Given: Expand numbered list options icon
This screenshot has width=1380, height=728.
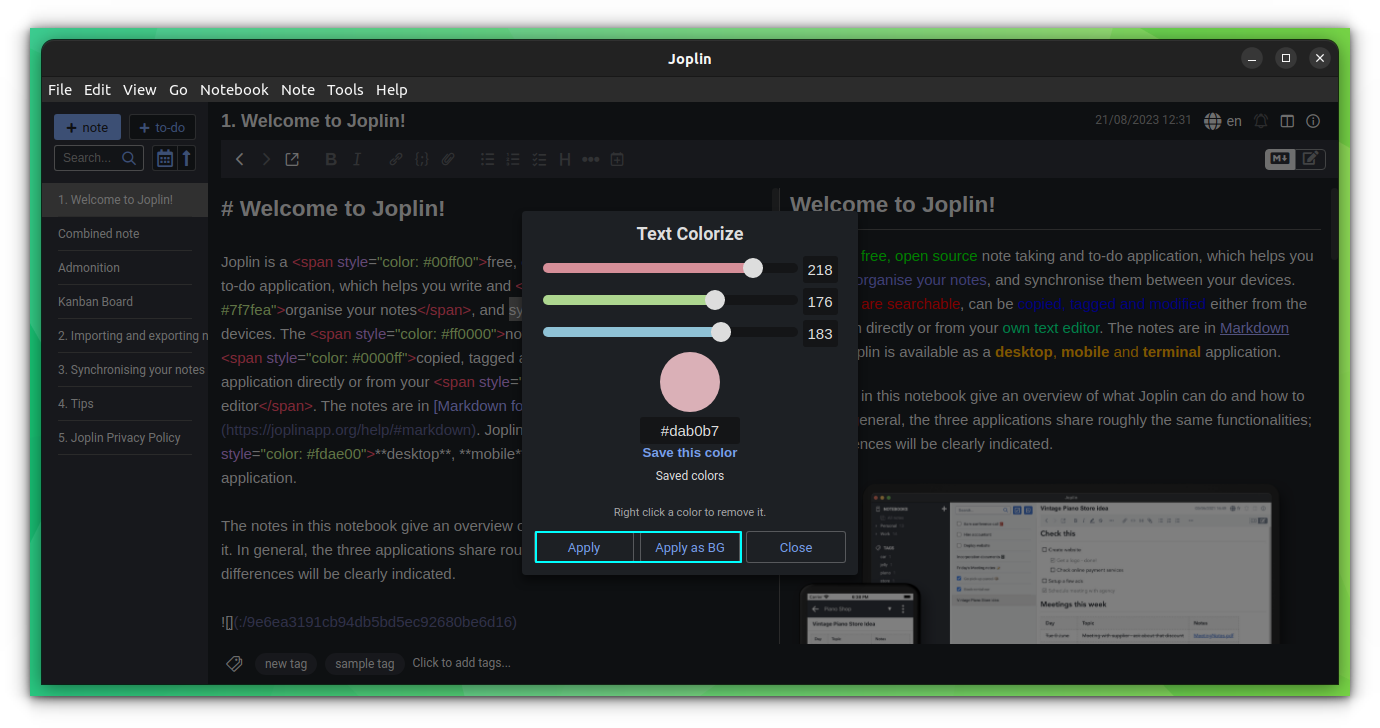Looking at the screenshot, I should tap(513, 159).
